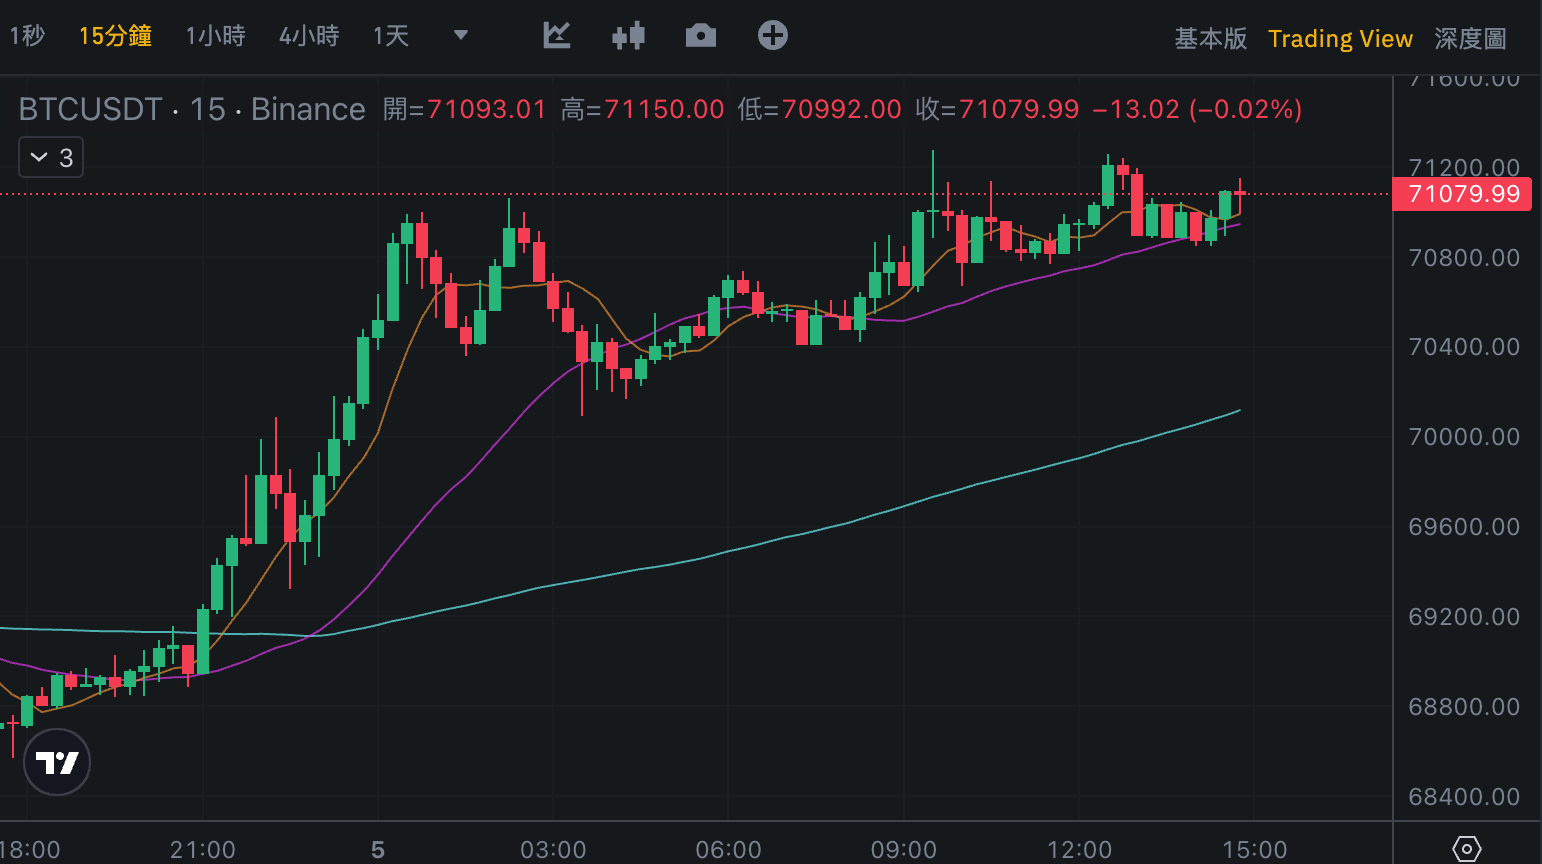Open the 深度圖 depth chart tab
The width and height of the screenshot is (1542, 864).
coord(1470,39)
